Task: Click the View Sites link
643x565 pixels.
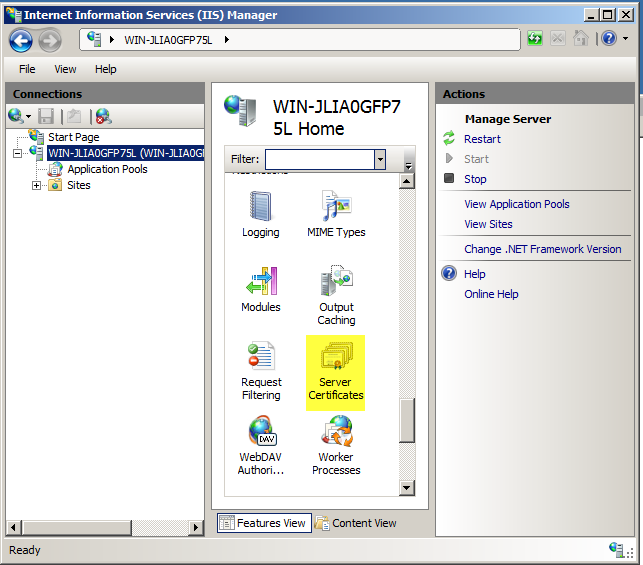Action: 488,224
